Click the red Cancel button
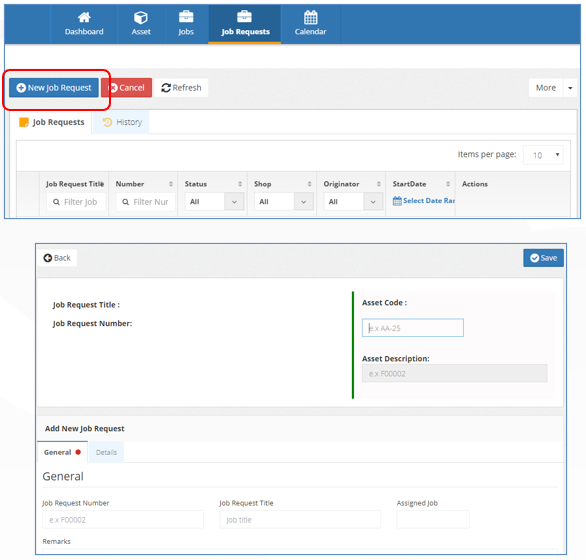Screen dimensions: 586x560 tap(127, 88)
